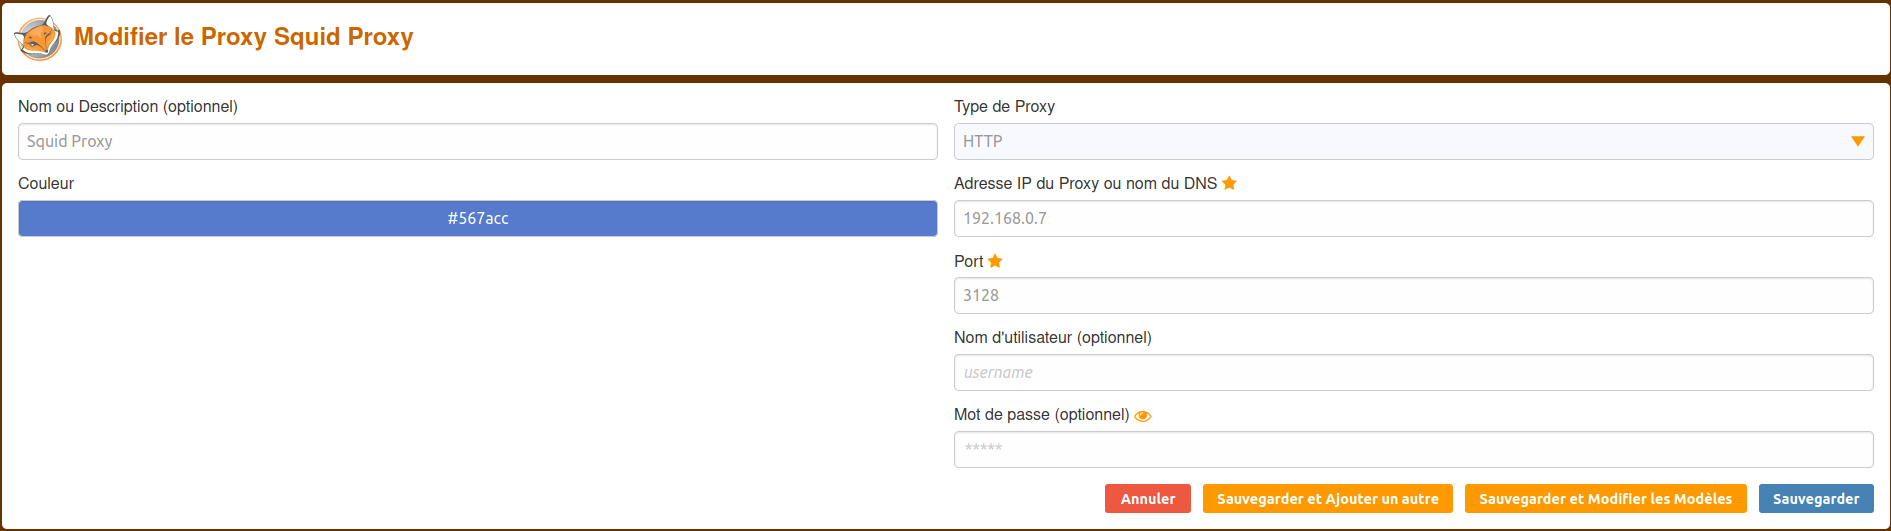Click into the username field
The height and width of the screenshot is (531, 1891).
coord(1413,373)
